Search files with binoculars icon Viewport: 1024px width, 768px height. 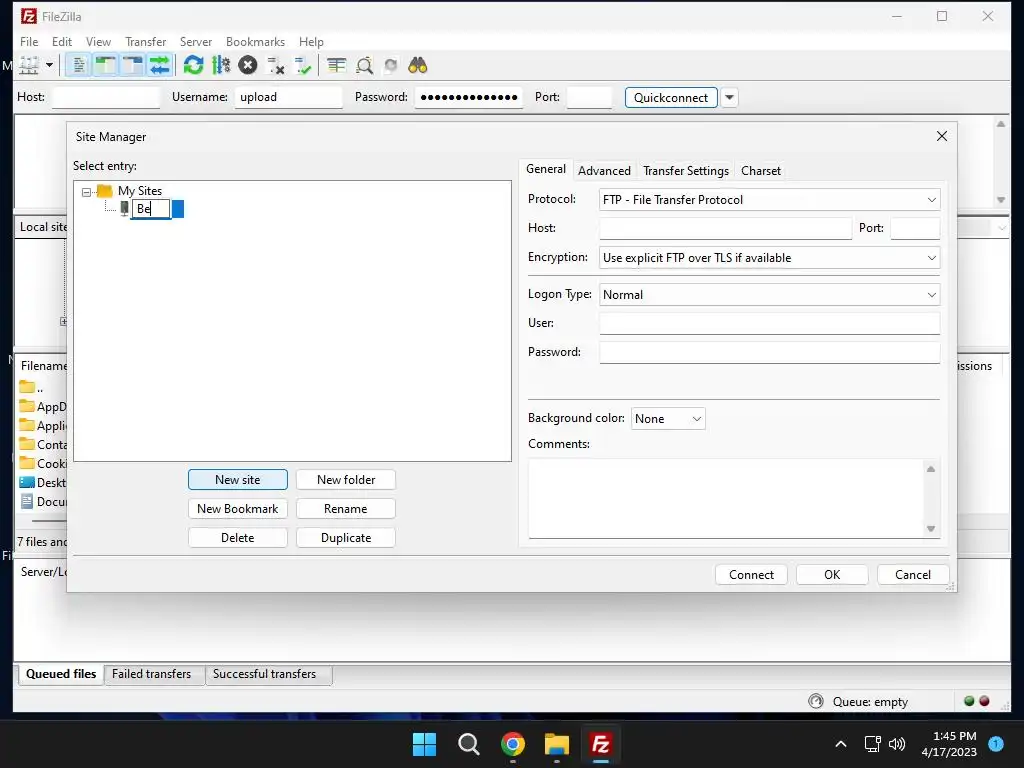(x=418, y=65)
